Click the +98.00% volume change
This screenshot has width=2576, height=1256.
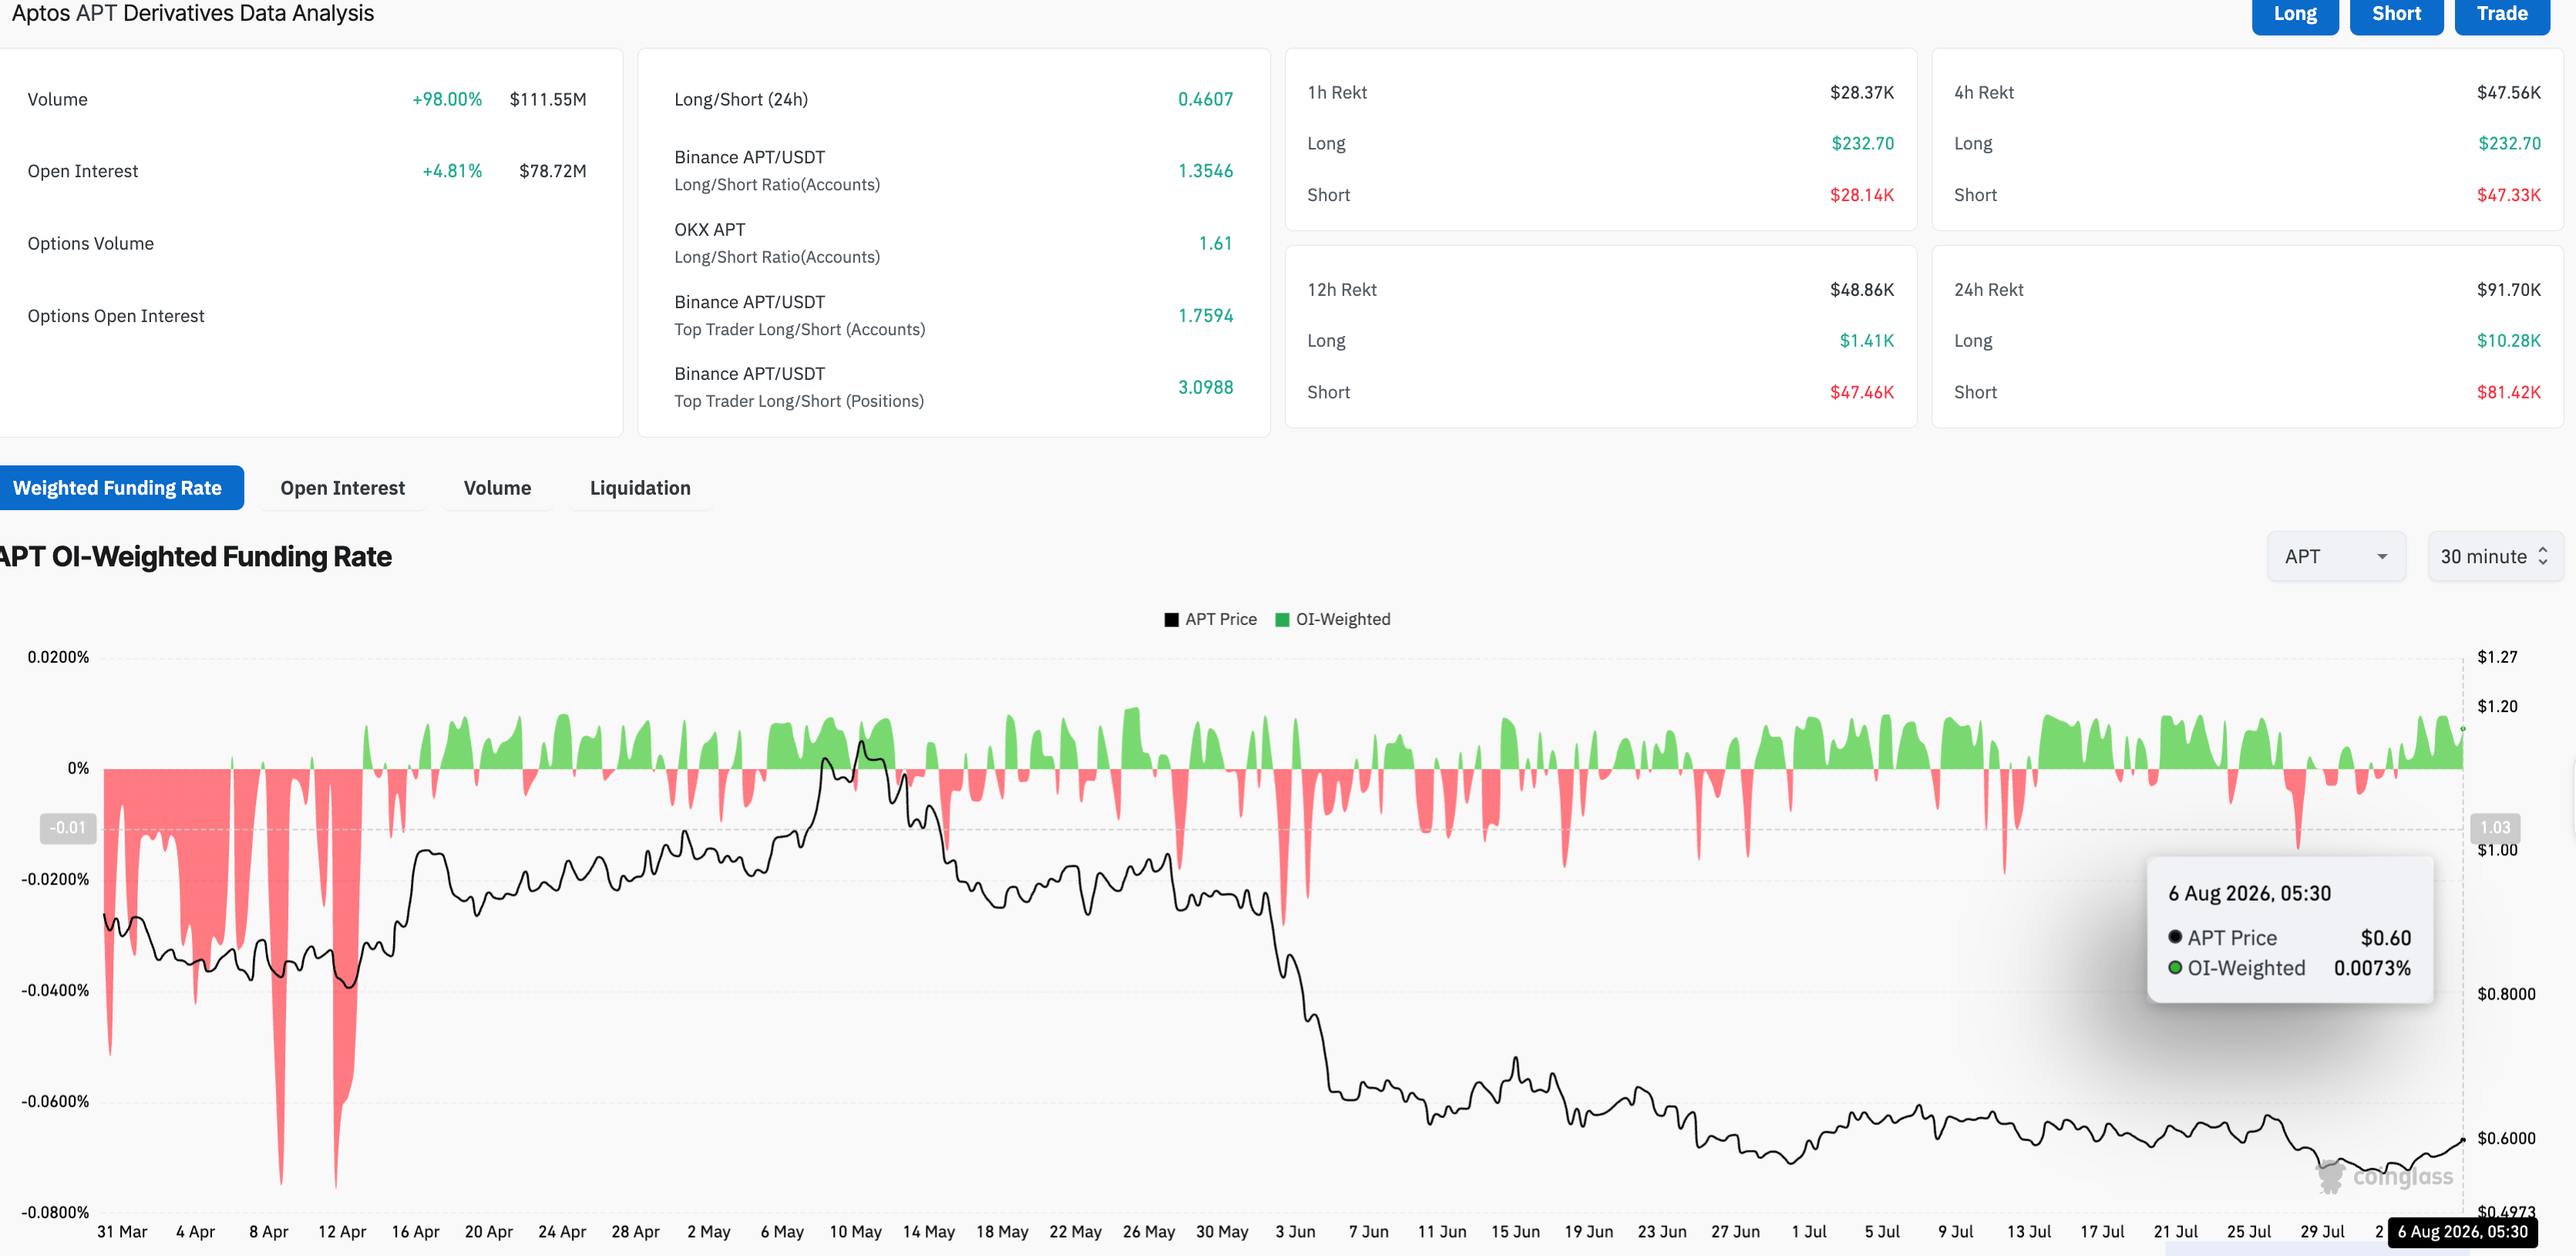(x=447, y=99)
